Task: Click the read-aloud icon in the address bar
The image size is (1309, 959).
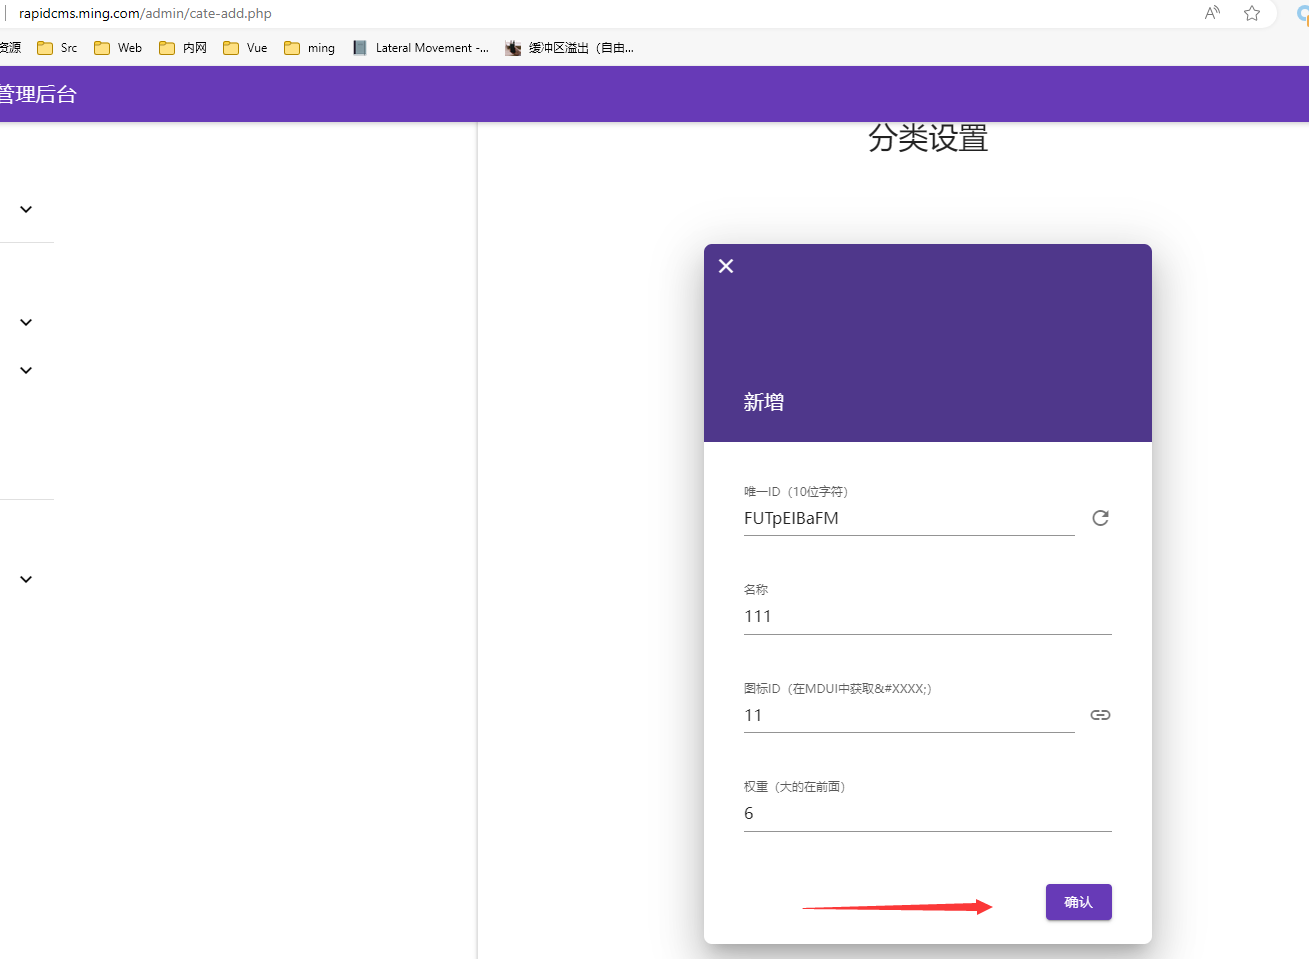Action: pyautogui.click(x=1211, y=13)
